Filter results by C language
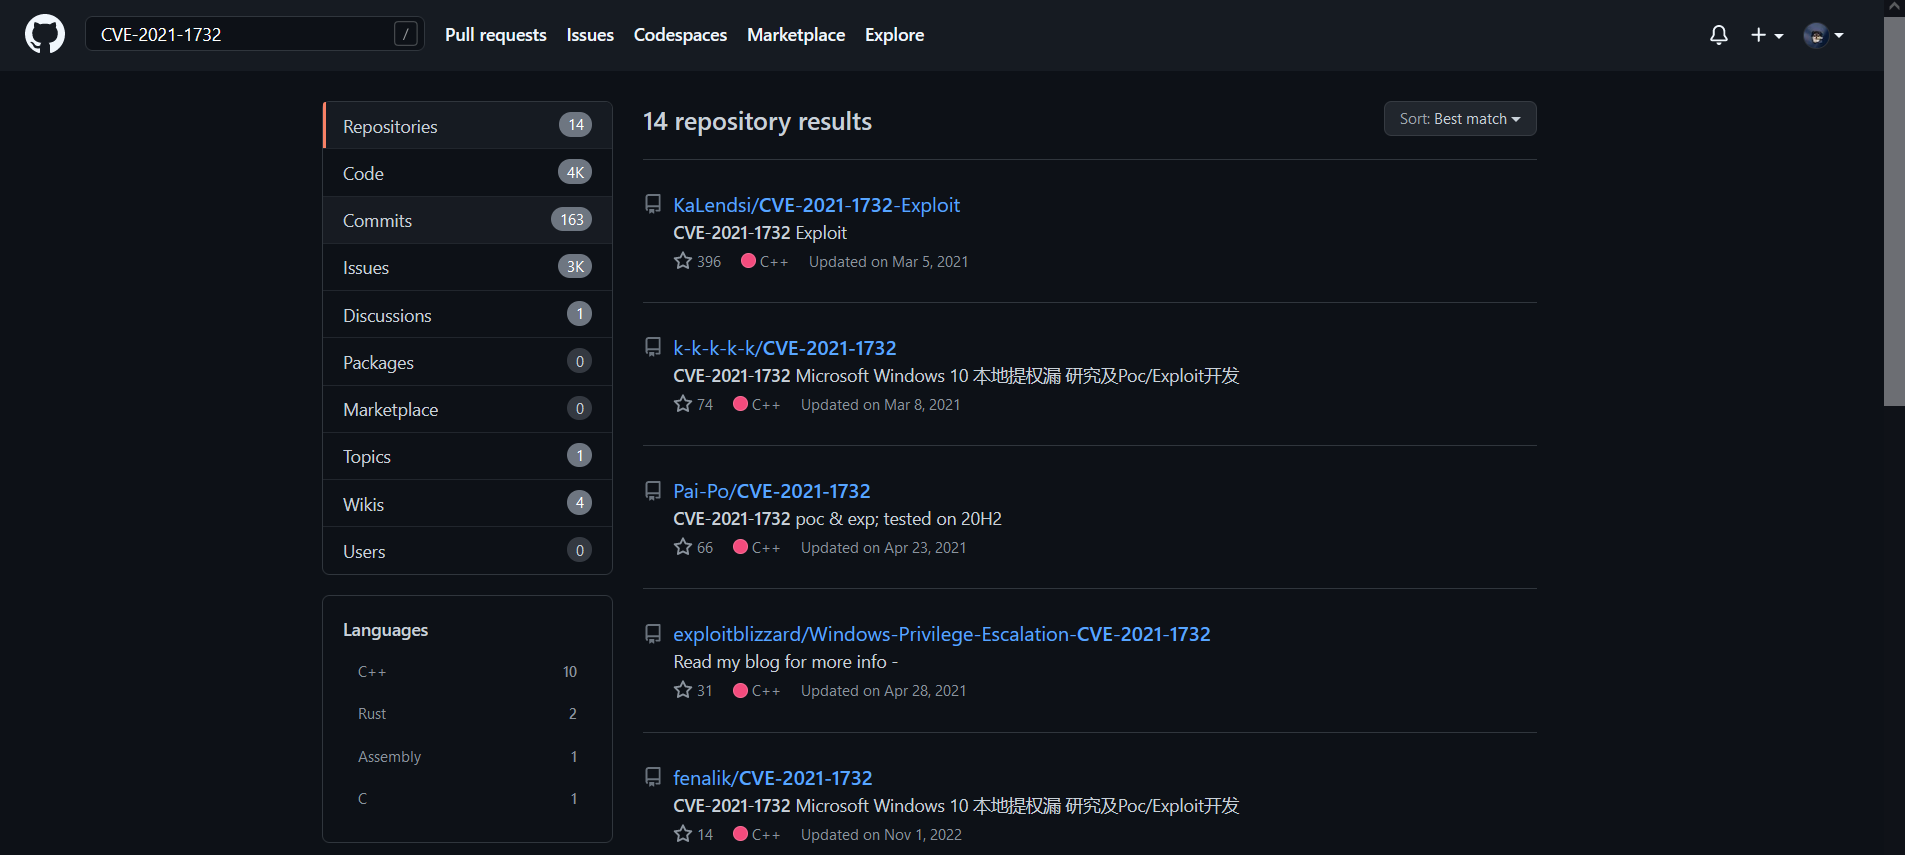The width and height of the screenshot is (1905, 855). [x=467, y=799]
